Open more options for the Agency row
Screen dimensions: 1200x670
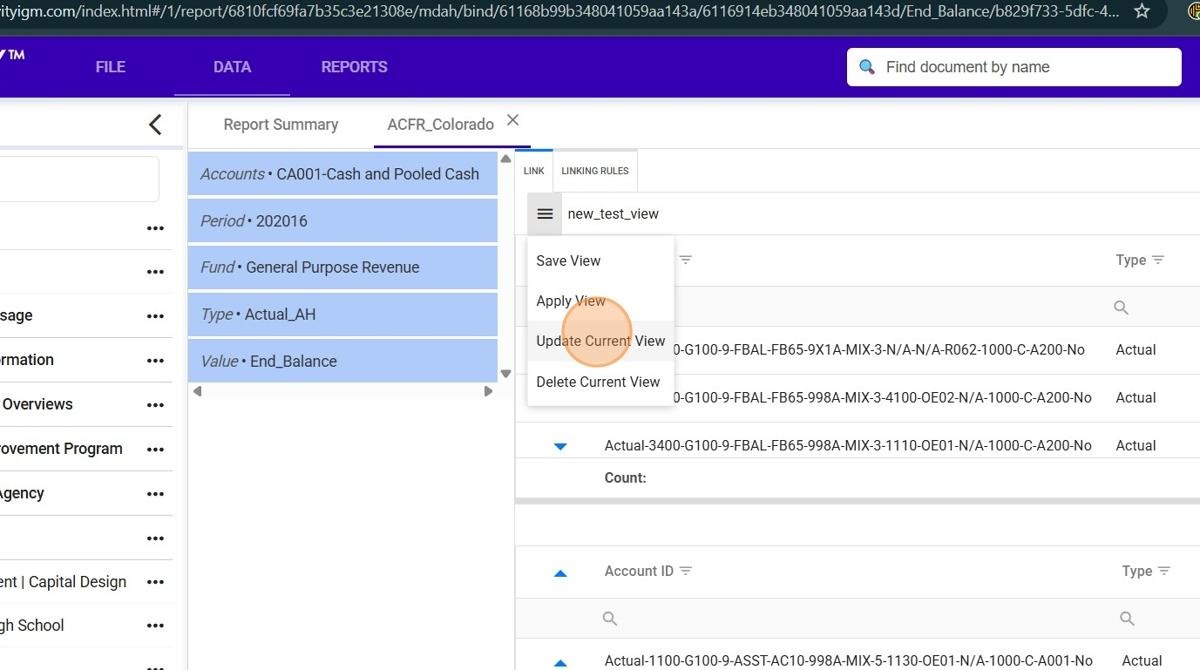(155, 493)
